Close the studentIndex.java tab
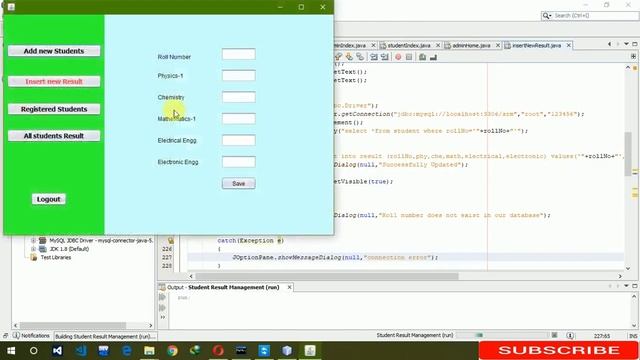 (438, 45)
